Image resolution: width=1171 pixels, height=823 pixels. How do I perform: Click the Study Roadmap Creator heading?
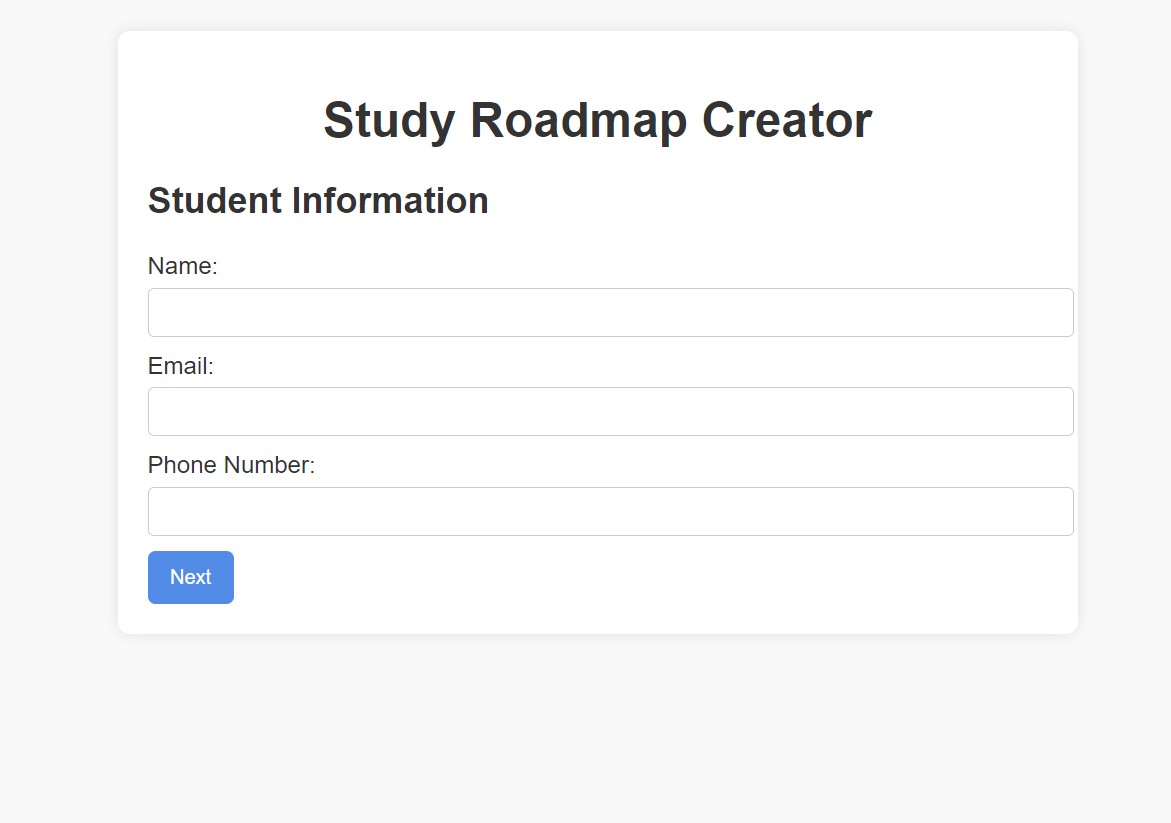pos(597,120)
